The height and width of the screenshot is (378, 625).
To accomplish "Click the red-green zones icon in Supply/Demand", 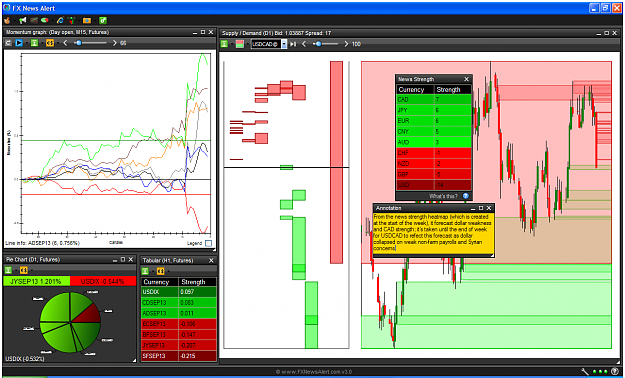I will coord(240,44).
